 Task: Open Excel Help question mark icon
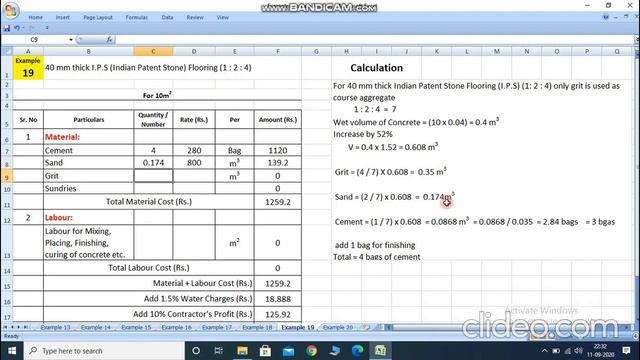[x=606, y=17]
